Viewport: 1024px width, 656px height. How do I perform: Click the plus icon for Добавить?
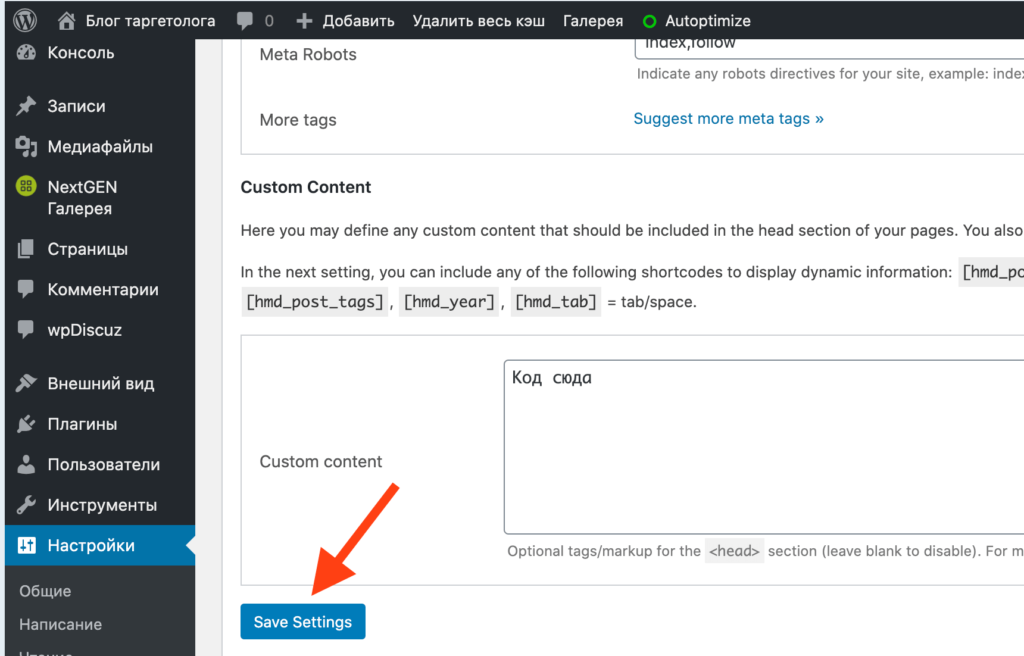point(305,21)
